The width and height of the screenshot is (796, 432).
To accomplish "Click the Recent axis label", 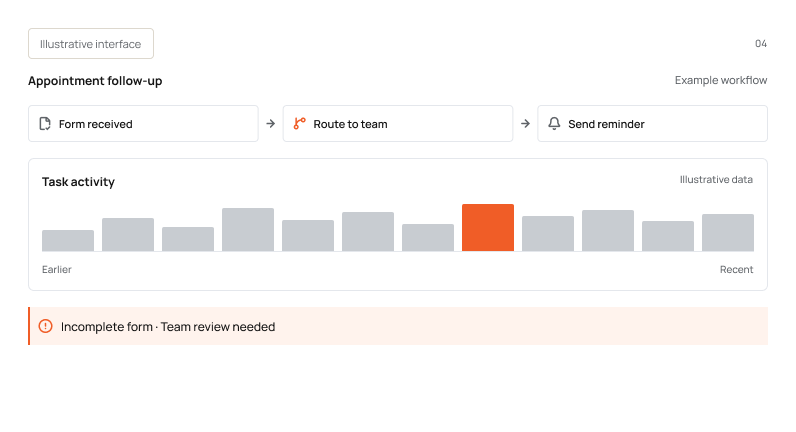I will click(737, 270).
